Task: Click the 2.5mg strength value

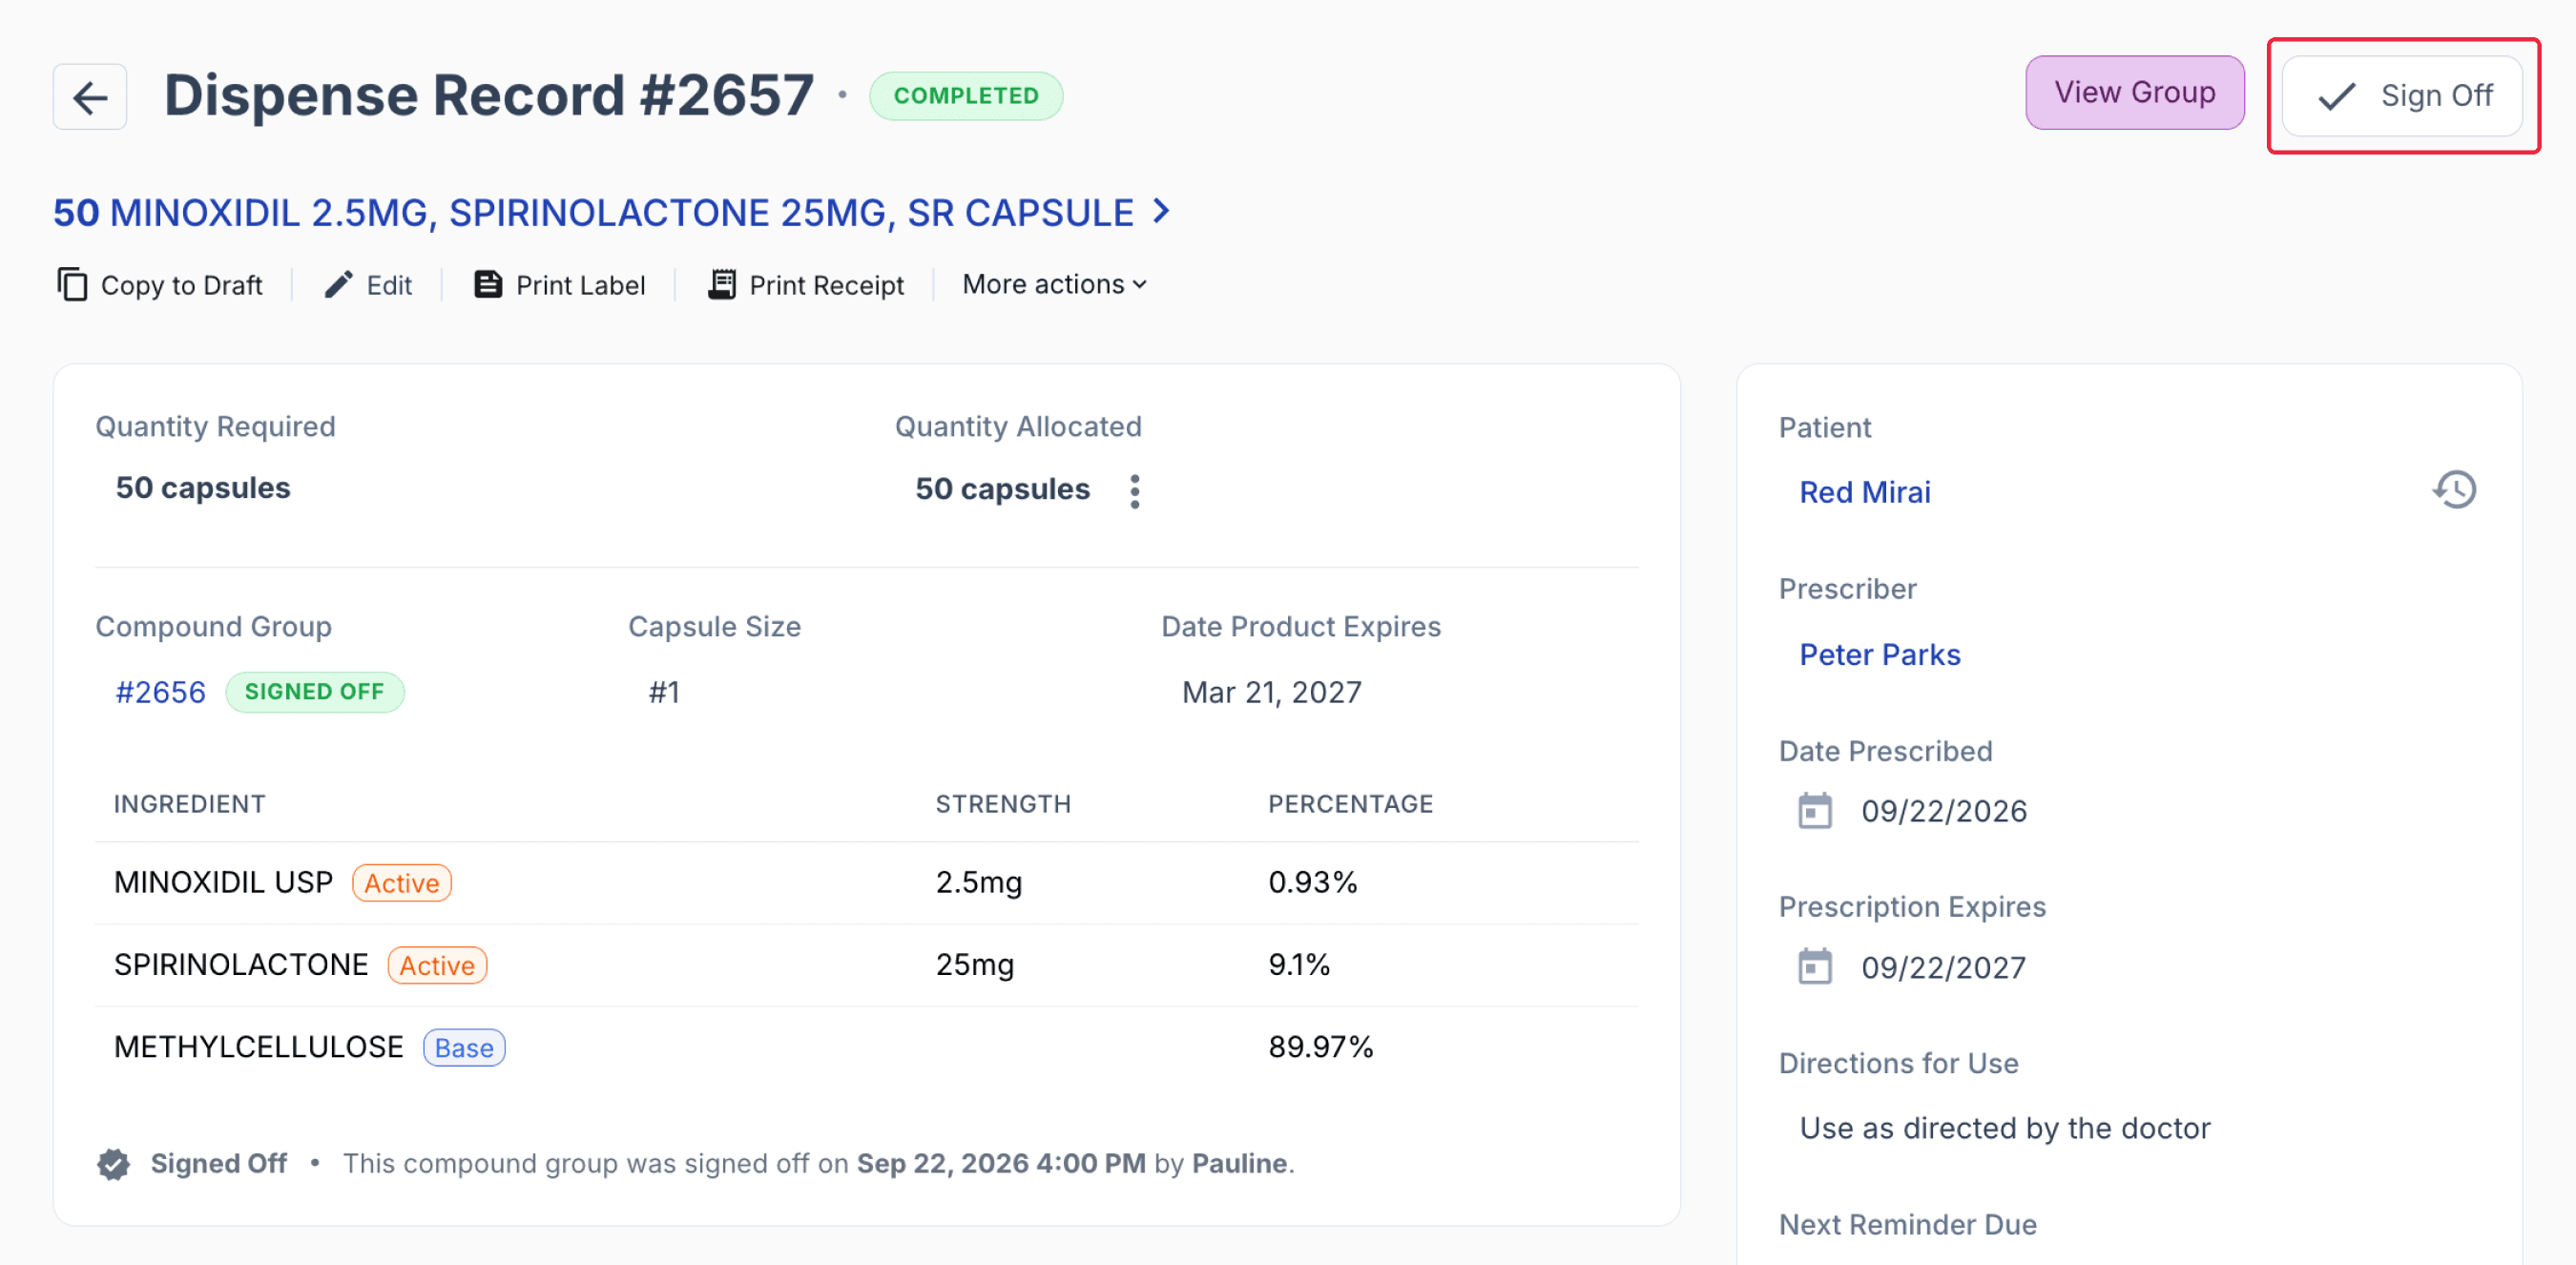Action: (978, 882)
